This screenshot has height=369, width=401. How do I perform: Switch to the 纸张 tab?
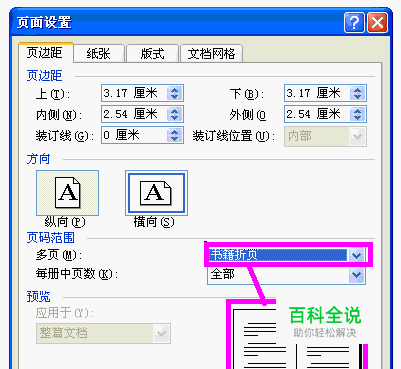coord(99,53)
